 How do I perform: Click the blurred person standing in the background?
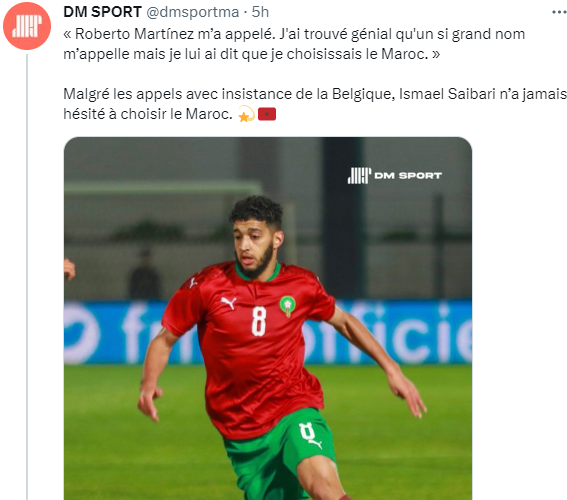click(145, 274)
